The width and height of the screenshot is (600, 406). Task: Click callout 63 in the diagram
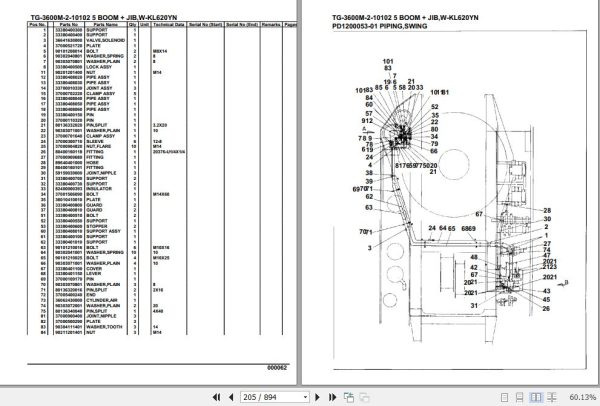pos(369,207)
